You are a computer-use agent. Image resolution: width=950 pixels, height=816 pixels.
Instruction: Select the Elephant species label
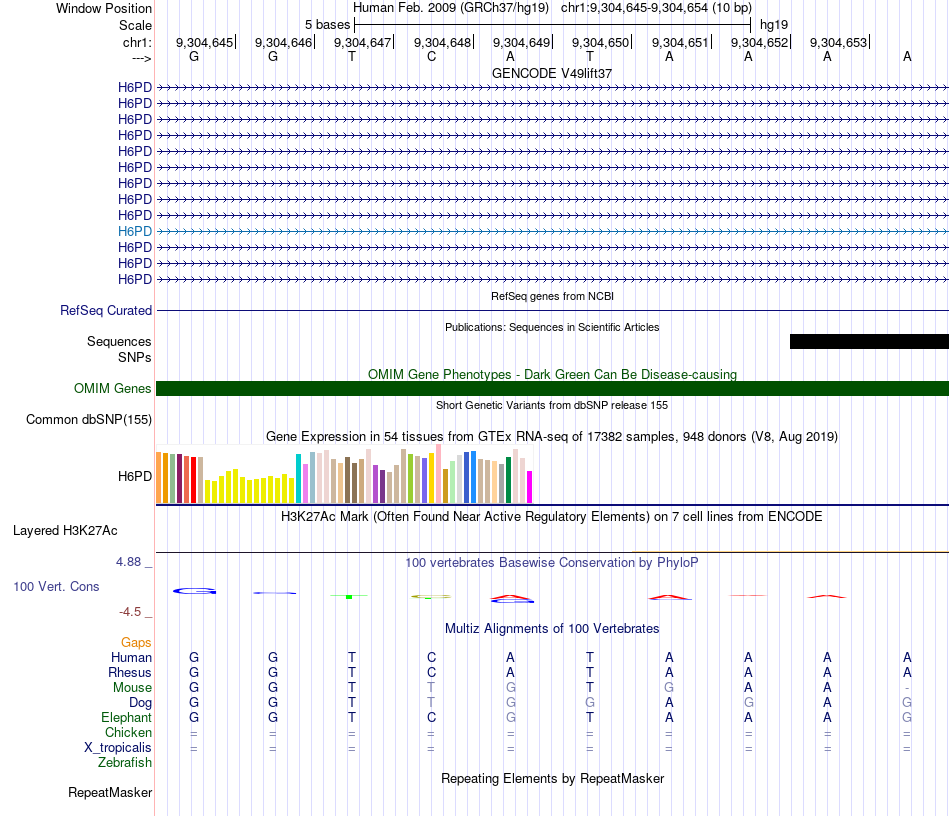click(x=126, y=717)
